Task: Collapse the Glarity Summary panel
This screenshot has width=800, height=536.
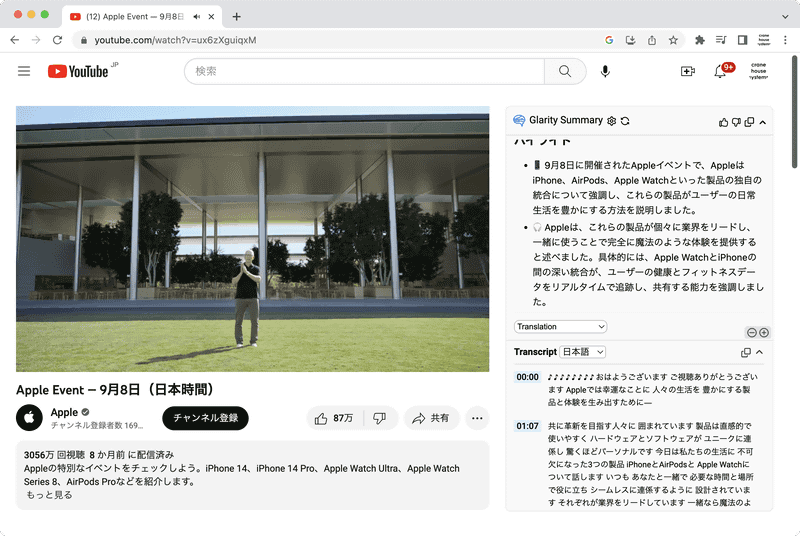Action: [763, 122]
